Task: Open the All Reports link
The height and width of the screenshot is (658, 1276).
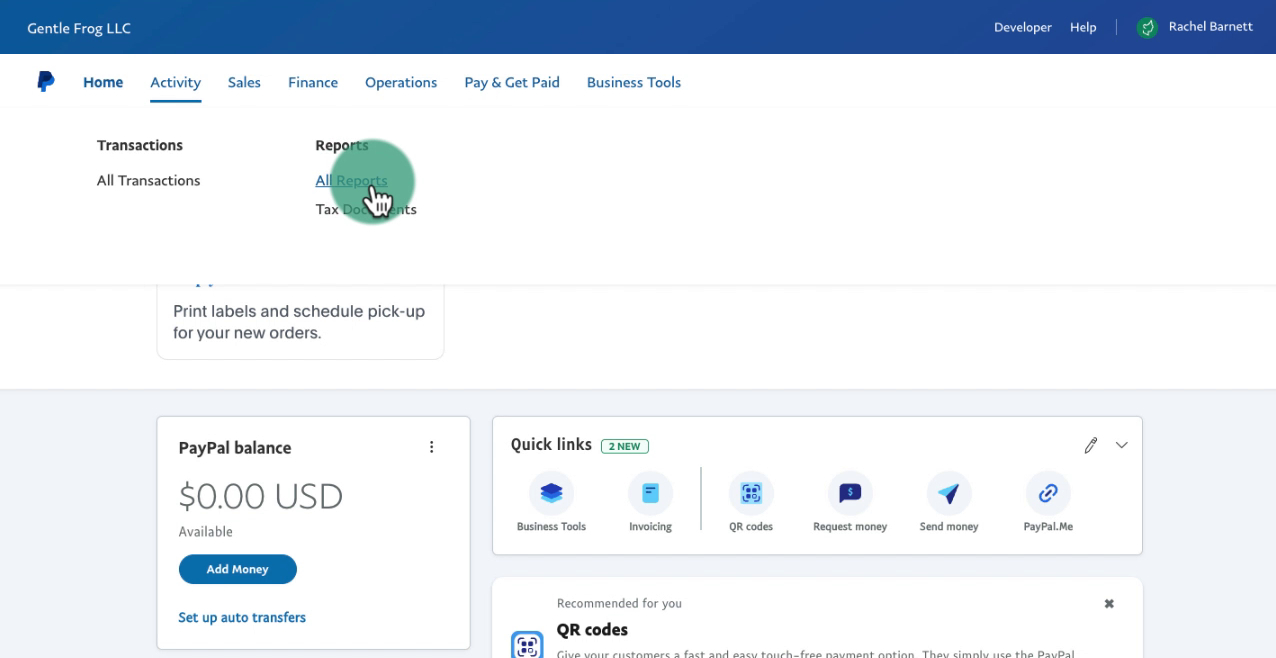Action: (x=351, y=180)
